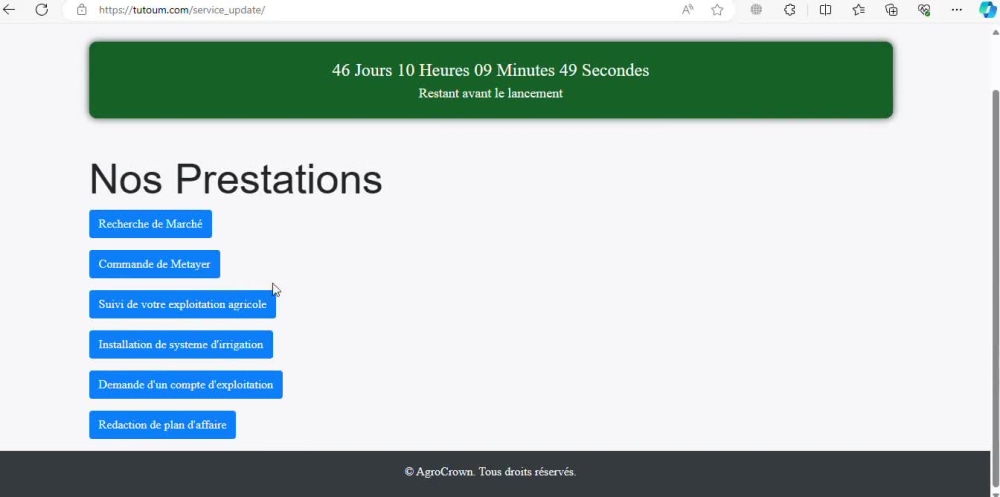Select Redaction de plan d'affaire
1000x497 pixels.
click(163, 425)
